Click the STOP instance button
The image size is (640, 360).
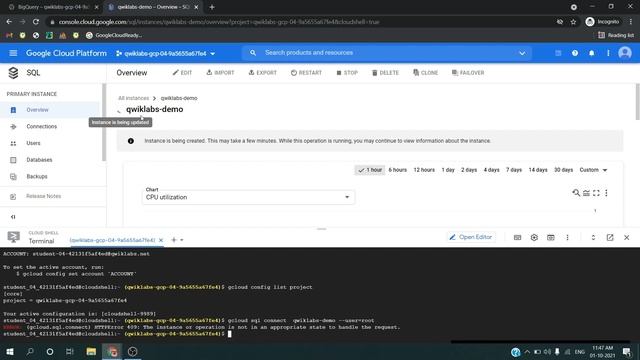(347, 73)
